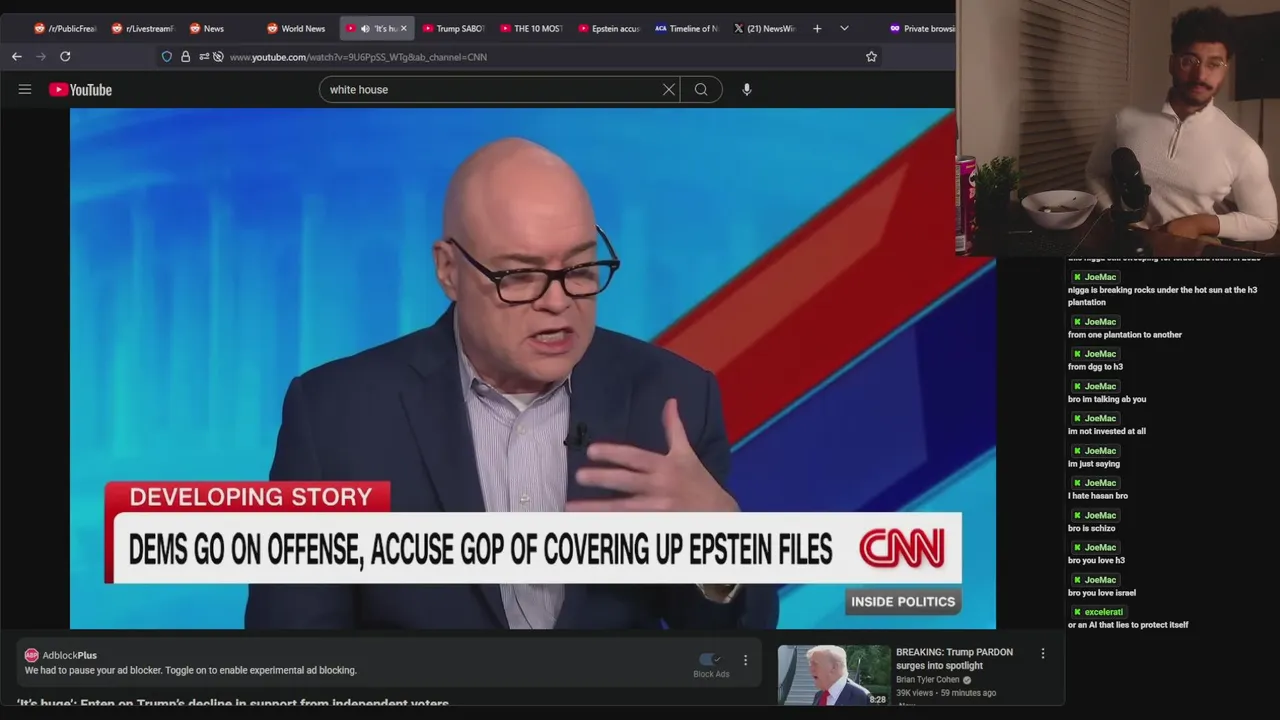Switch to THE 10 MOST tab

(x=532, y=29)
